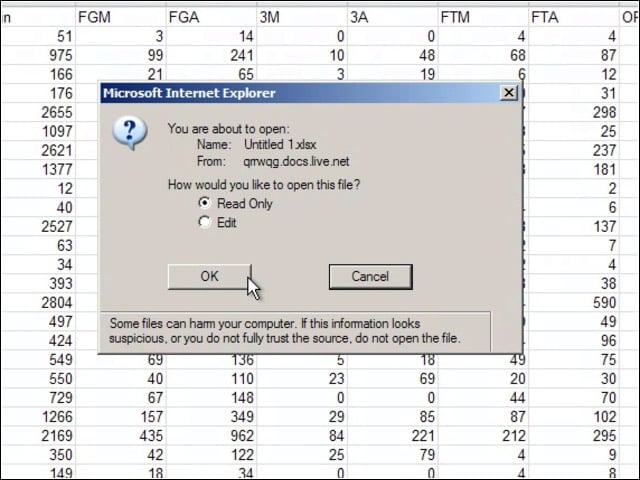640x480 pixels.
Task: Click spreadsheet cell with value 241
Action: pos(211,55)
